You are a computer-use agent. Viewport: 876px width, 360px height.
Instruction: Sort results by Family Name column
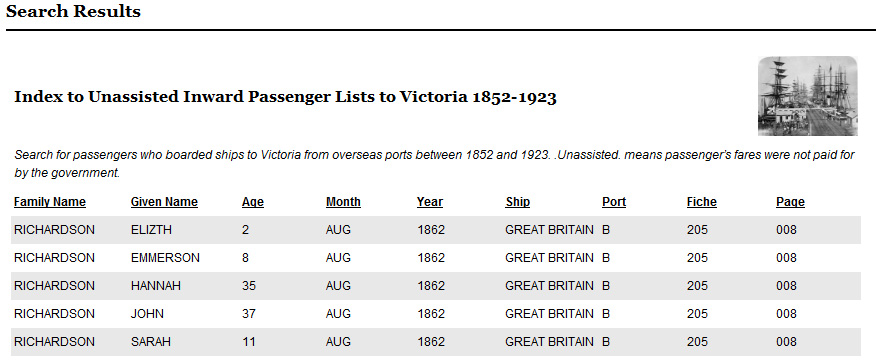point(50,202)
